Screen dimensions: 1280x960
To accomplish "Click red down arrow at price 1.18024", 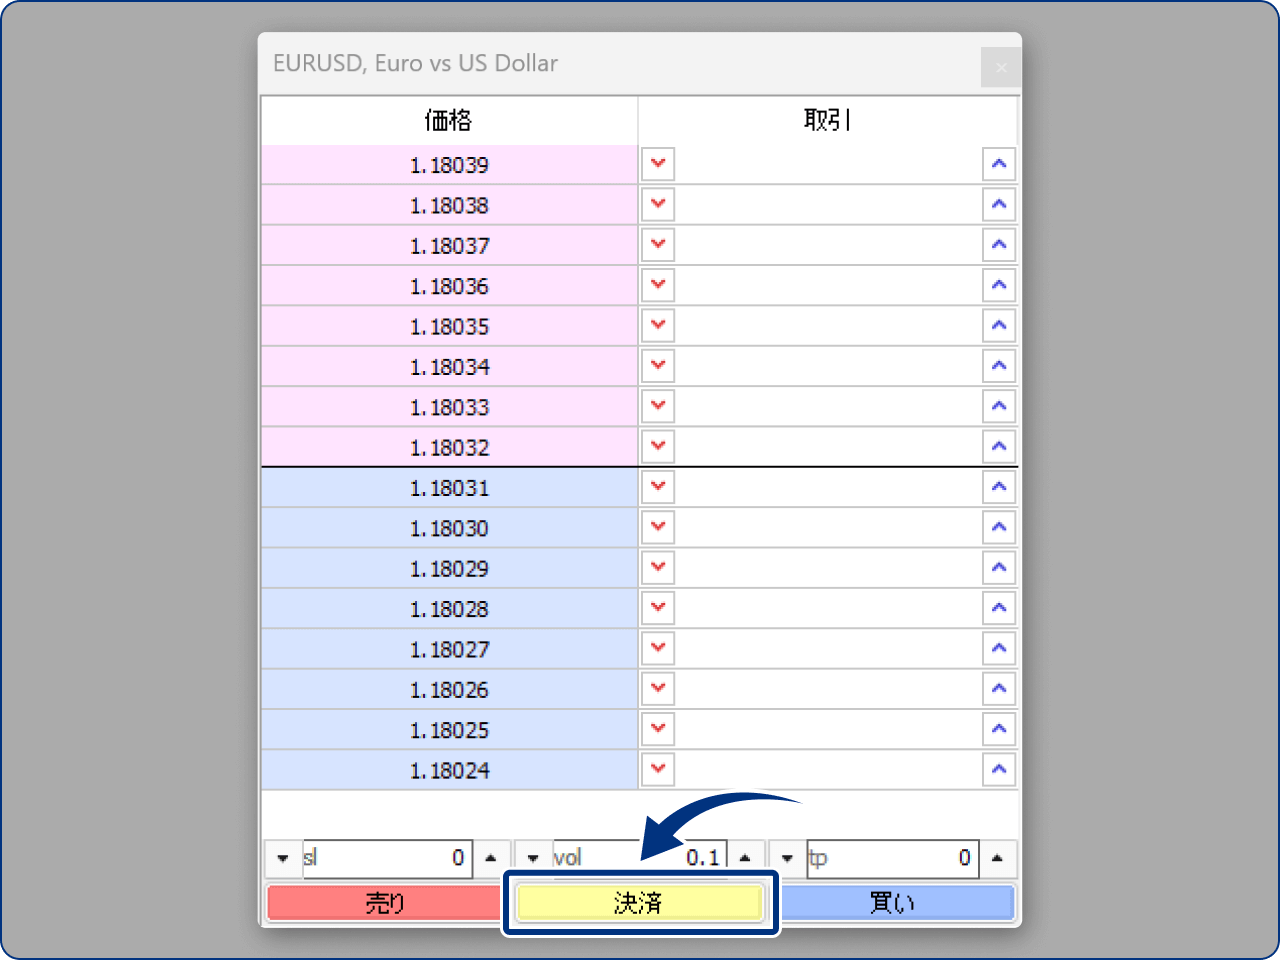I will click(x=658, y=769).
